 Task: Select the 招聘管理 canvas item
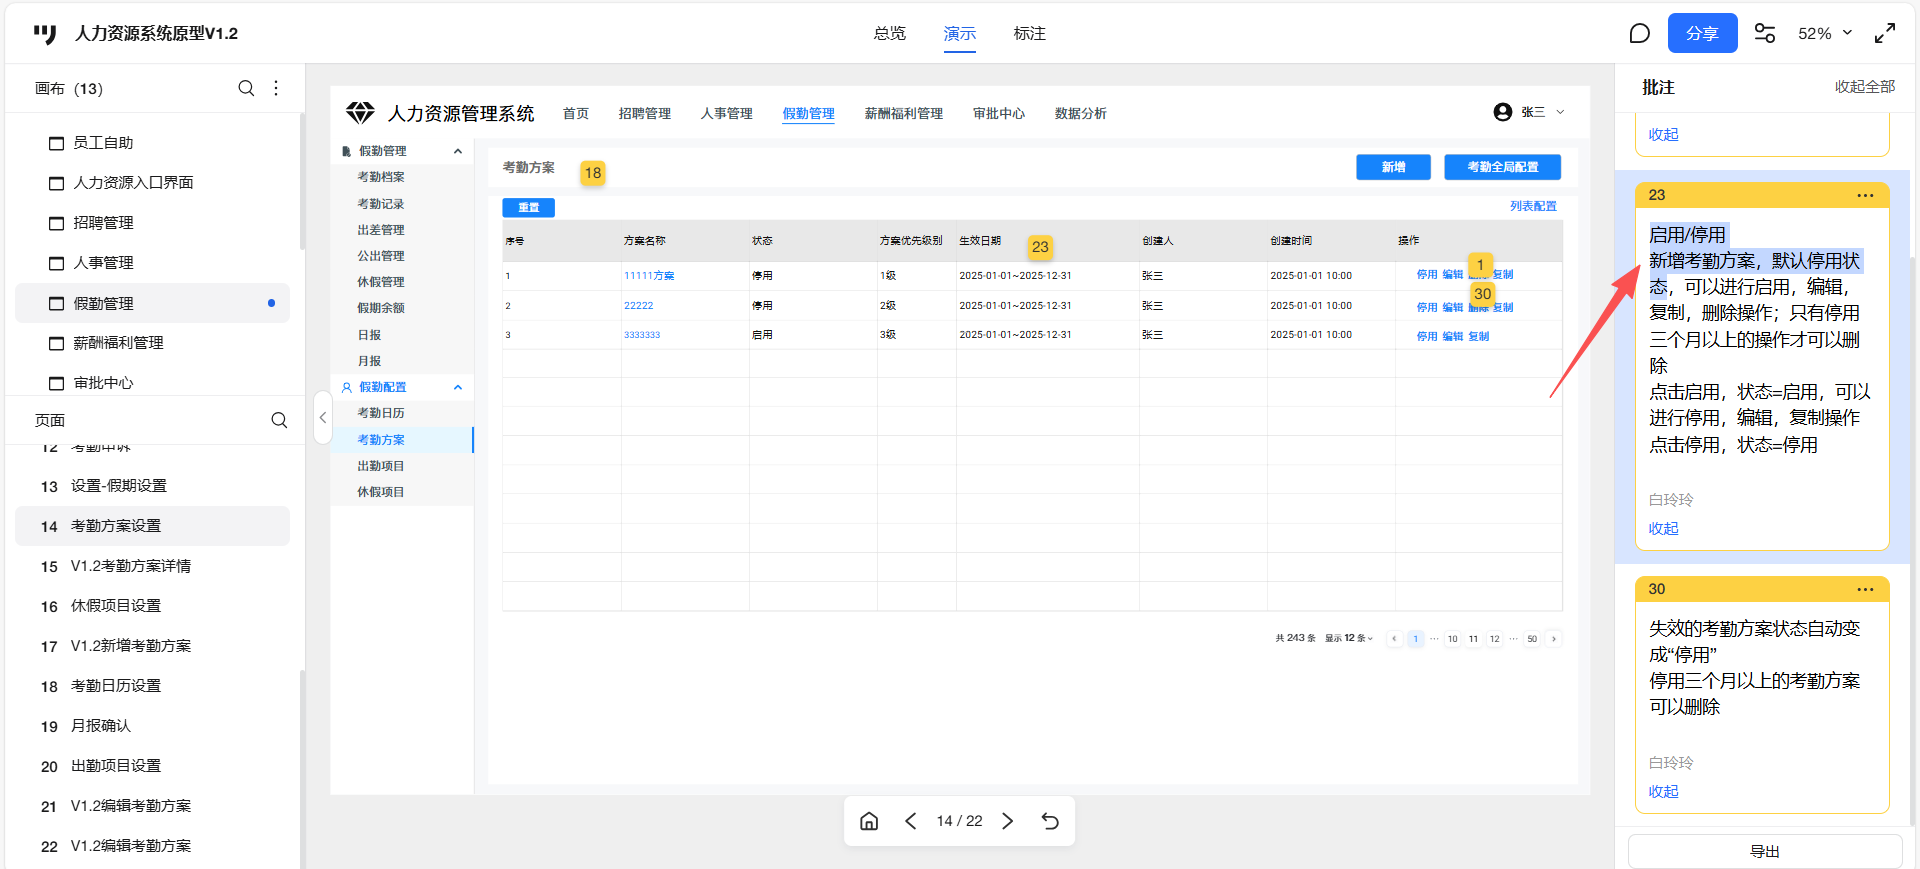coord(103,223)
